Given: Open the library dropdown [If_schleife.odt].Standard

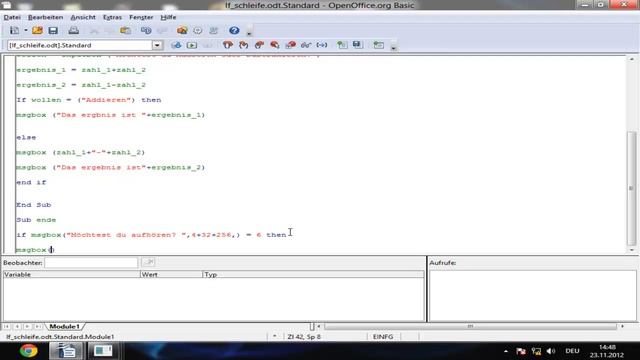Looking at the screenshot, I should (157, 45).
